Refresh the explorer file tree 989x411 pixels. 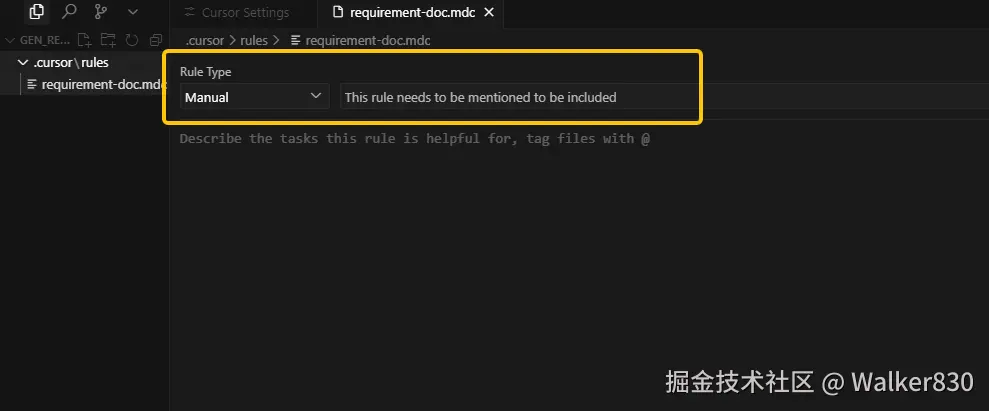(131, 40)
